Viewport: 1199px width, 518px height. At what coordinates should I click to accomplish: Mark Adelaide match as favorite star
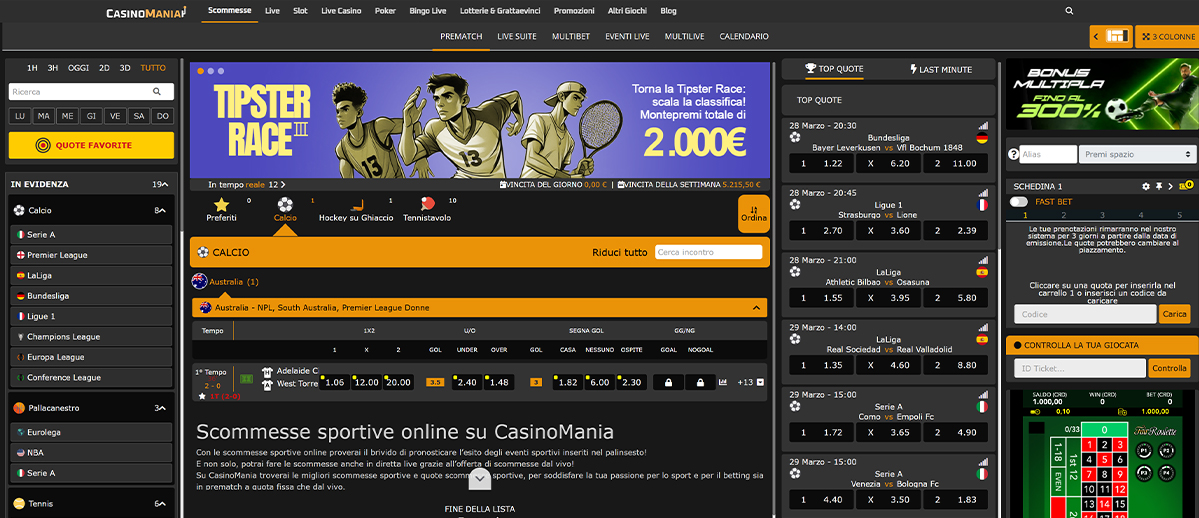tap(202, 396)
